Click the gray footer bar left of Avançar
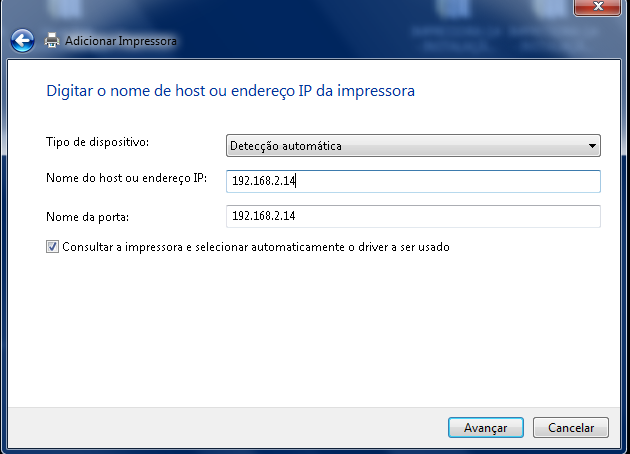Viewport: 630px width, 454px height. 227,427
